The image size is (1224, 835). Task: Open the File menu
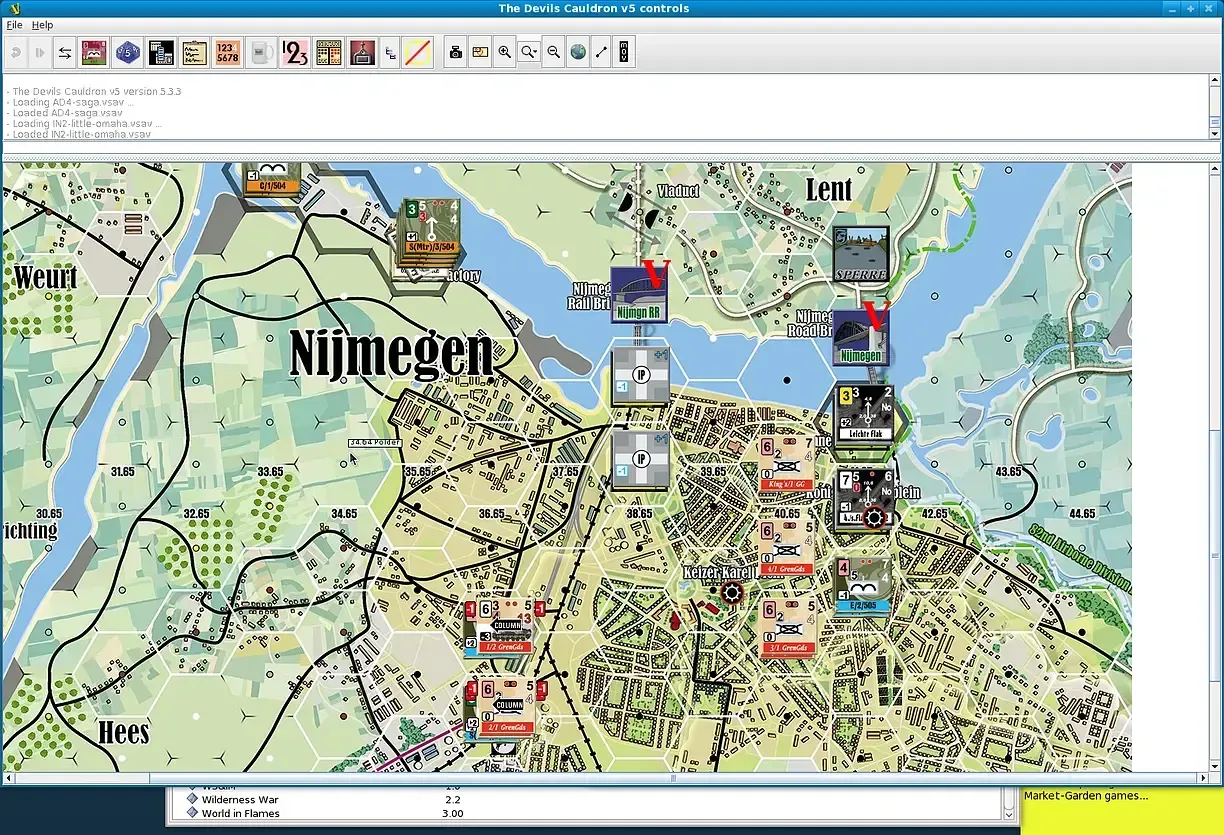tap(14, 24)
